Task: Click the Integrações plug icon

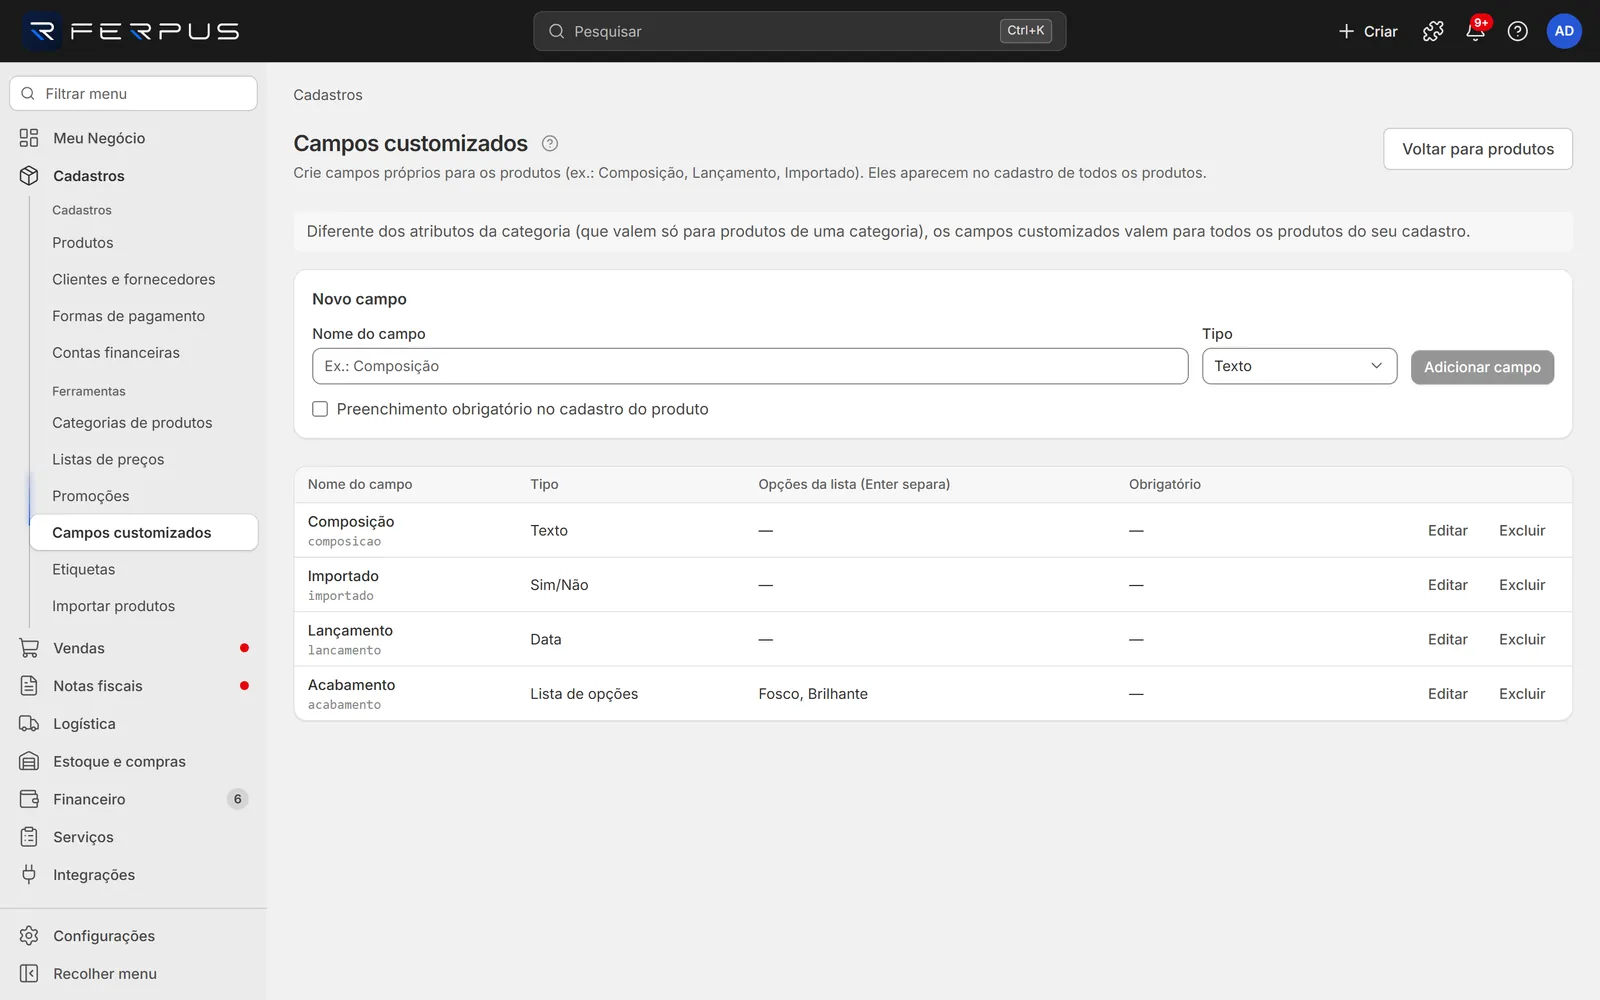Action: 29,875
